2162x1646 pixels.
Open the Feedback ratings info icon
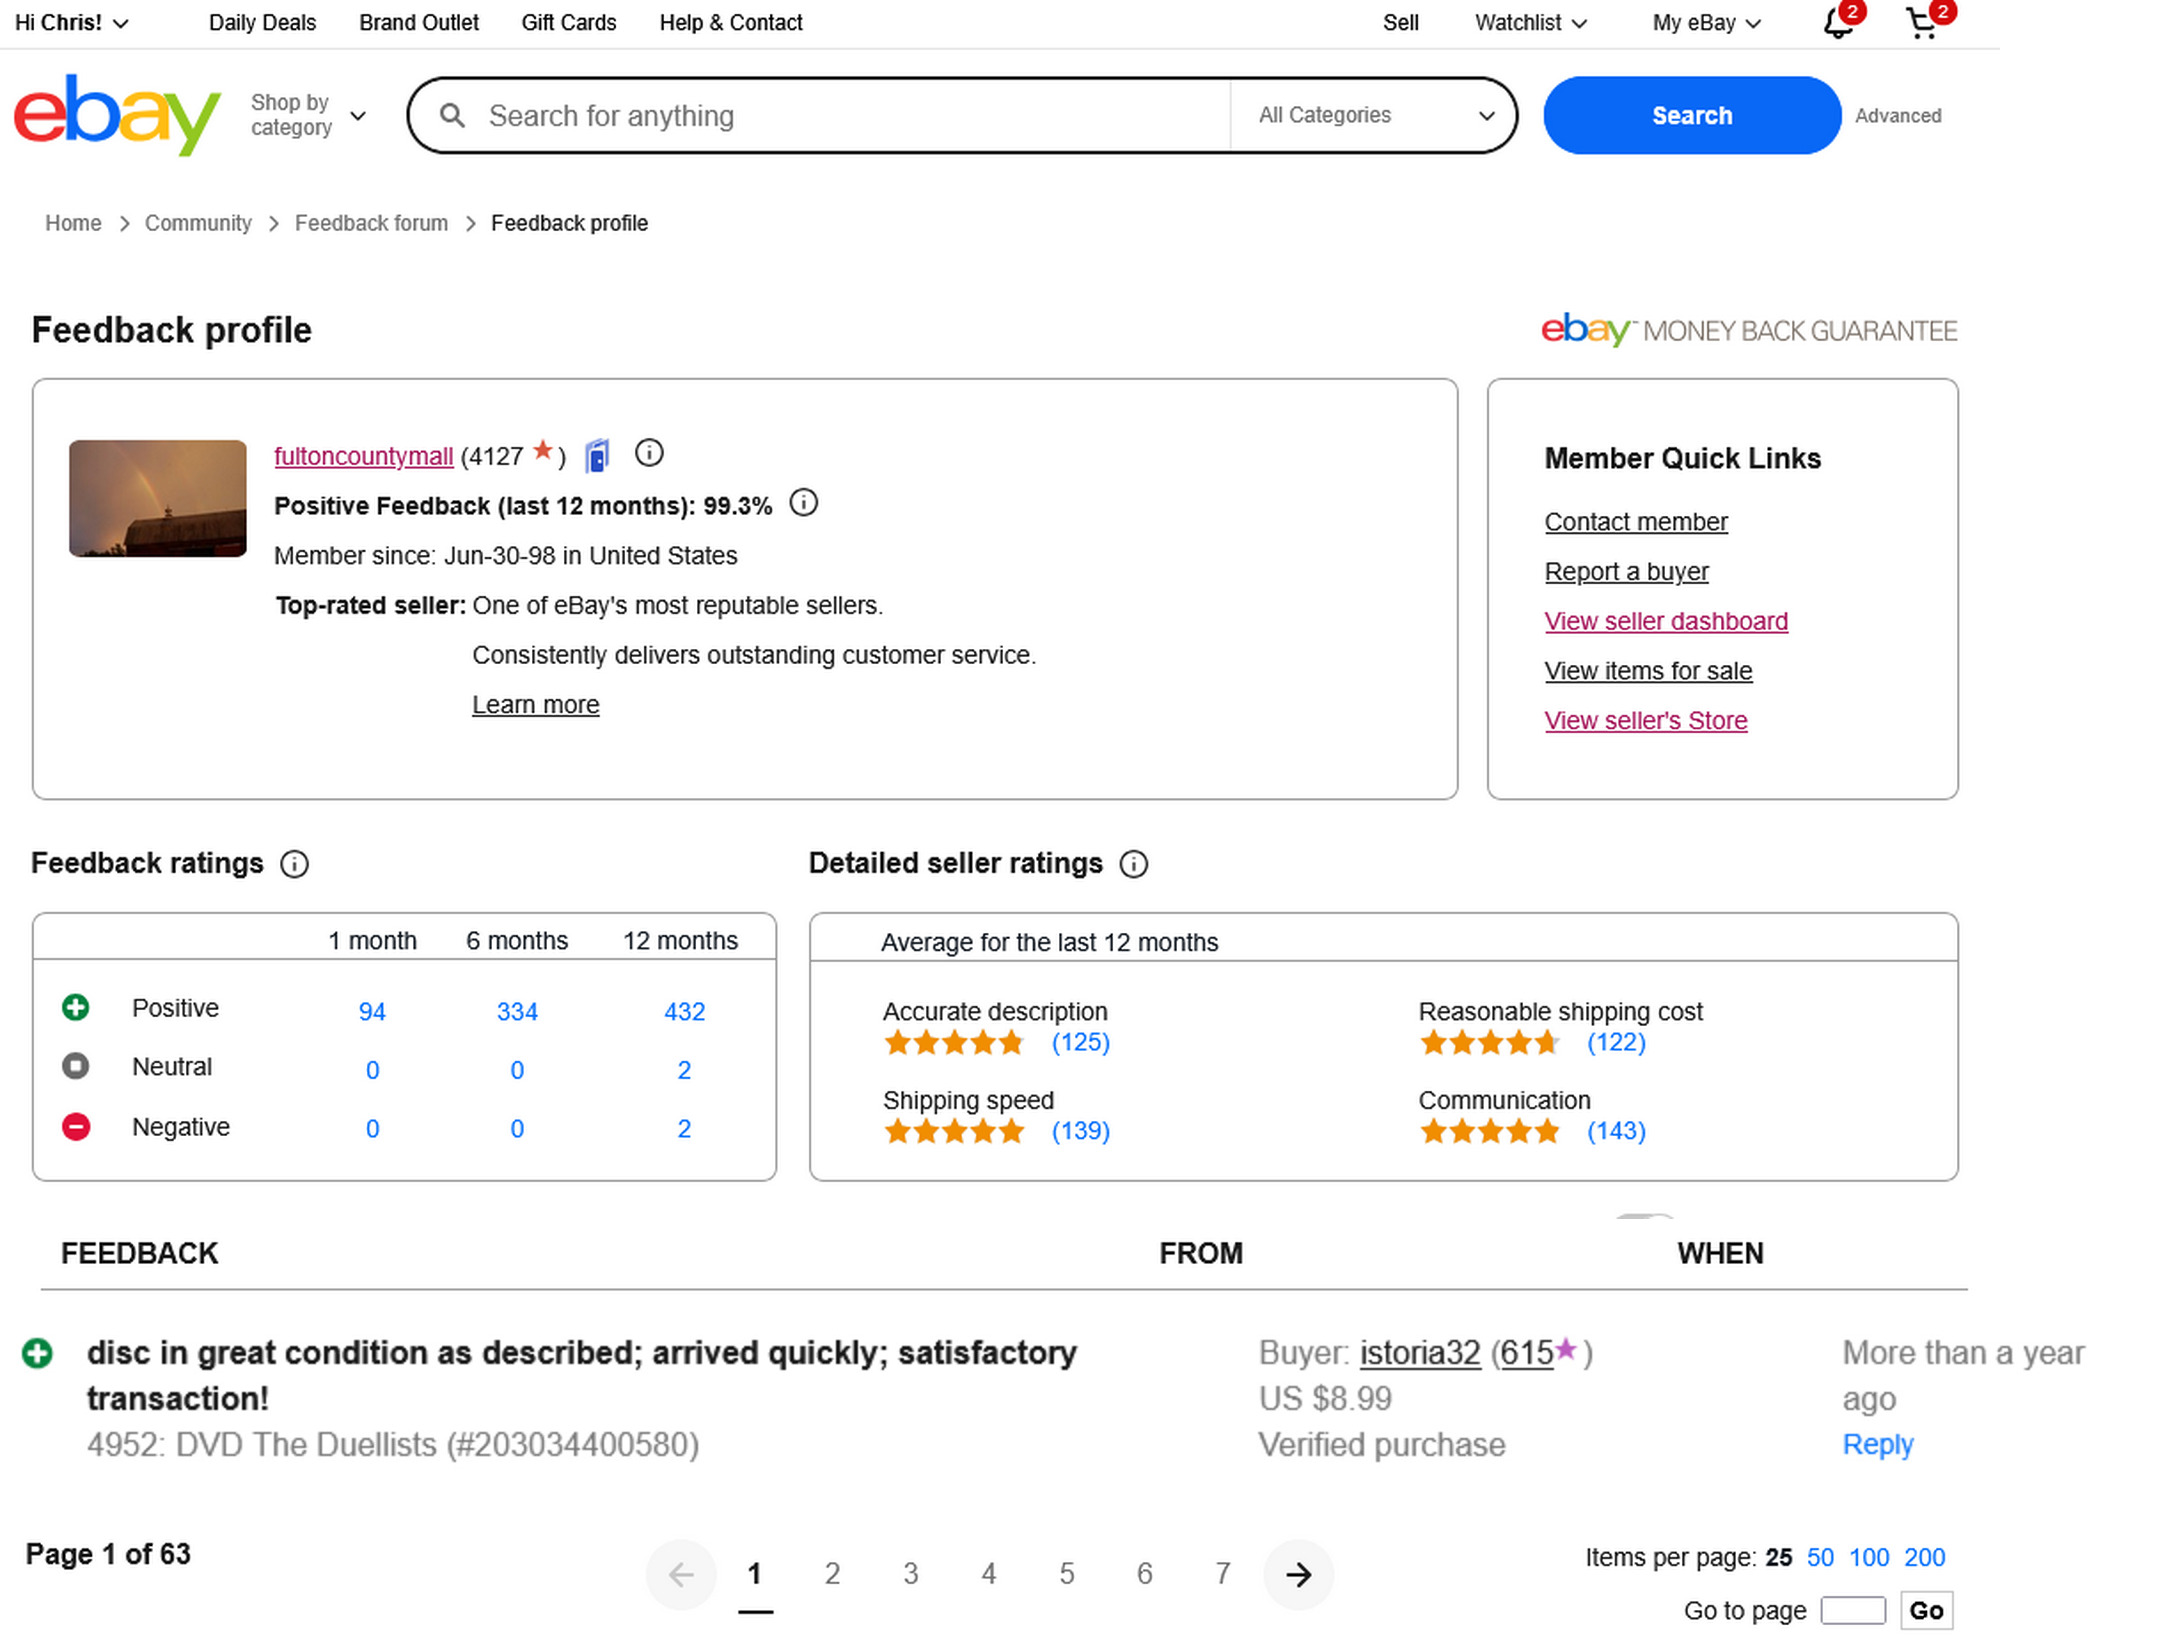coord(294,864)
